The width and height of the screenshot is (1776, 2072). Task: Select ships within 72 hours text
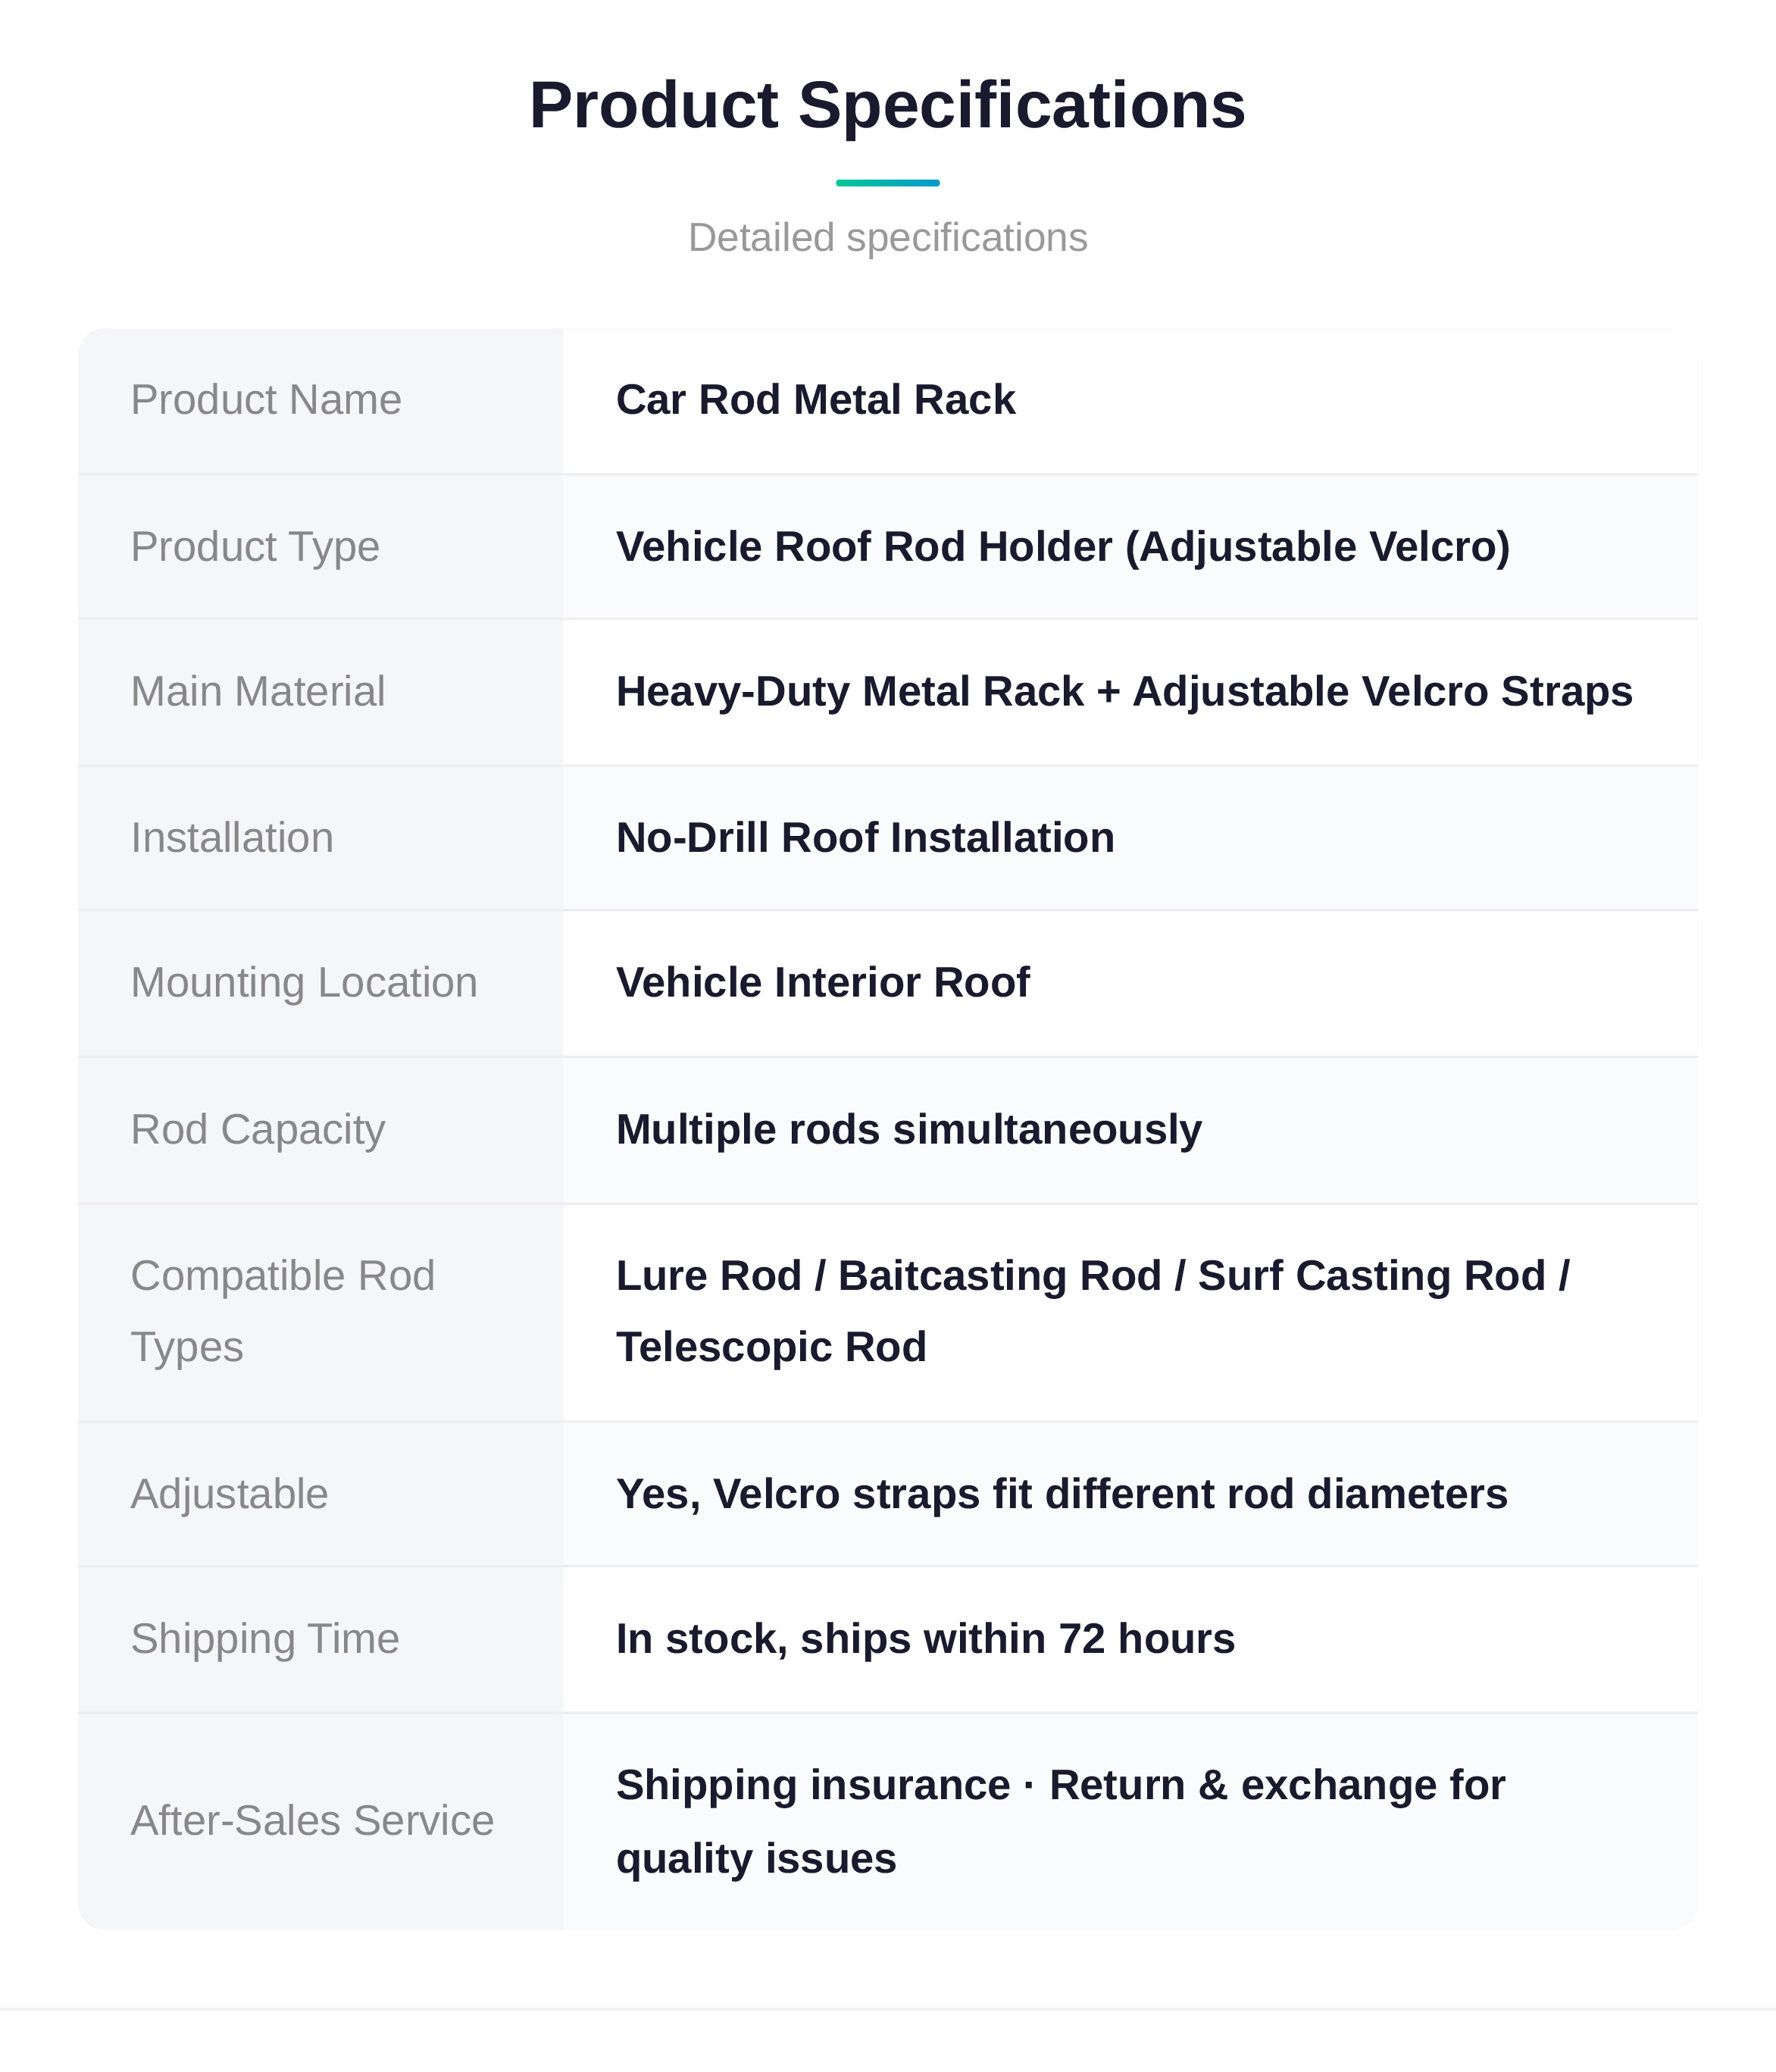tap(1018, 1639)
